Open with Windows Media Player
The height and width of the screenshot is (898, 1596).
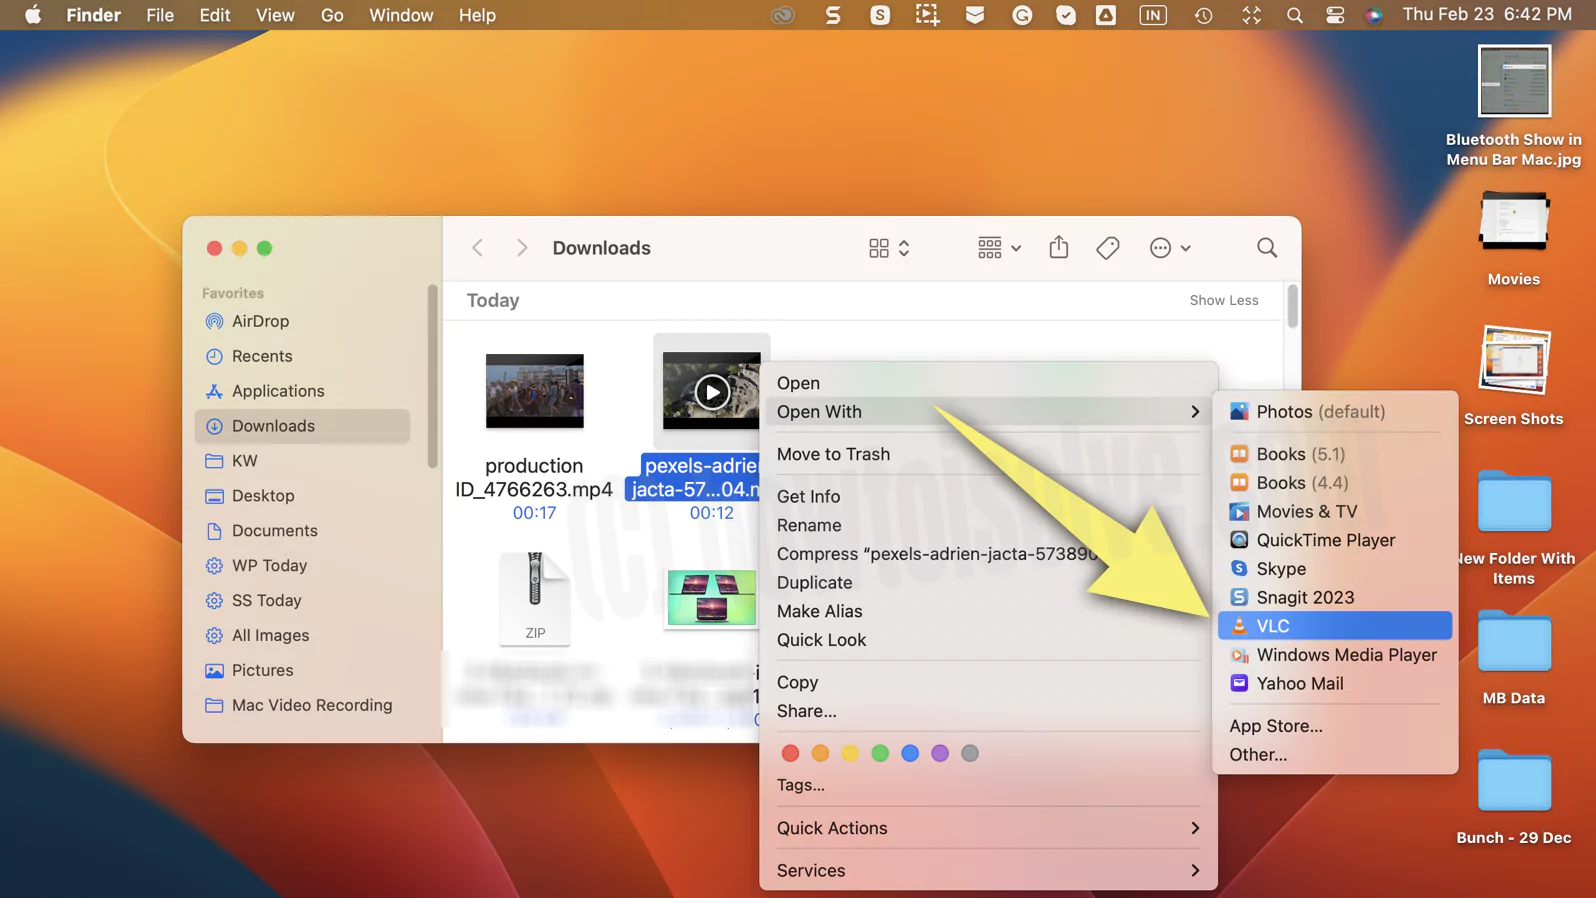1335,655
